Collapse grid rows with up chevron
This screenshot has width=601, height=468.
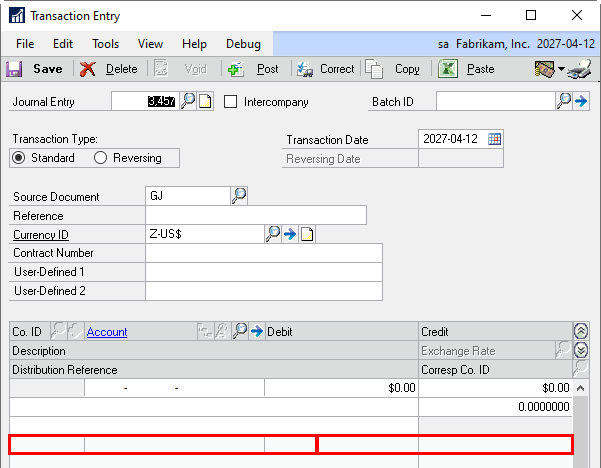(x=581, y=331)
